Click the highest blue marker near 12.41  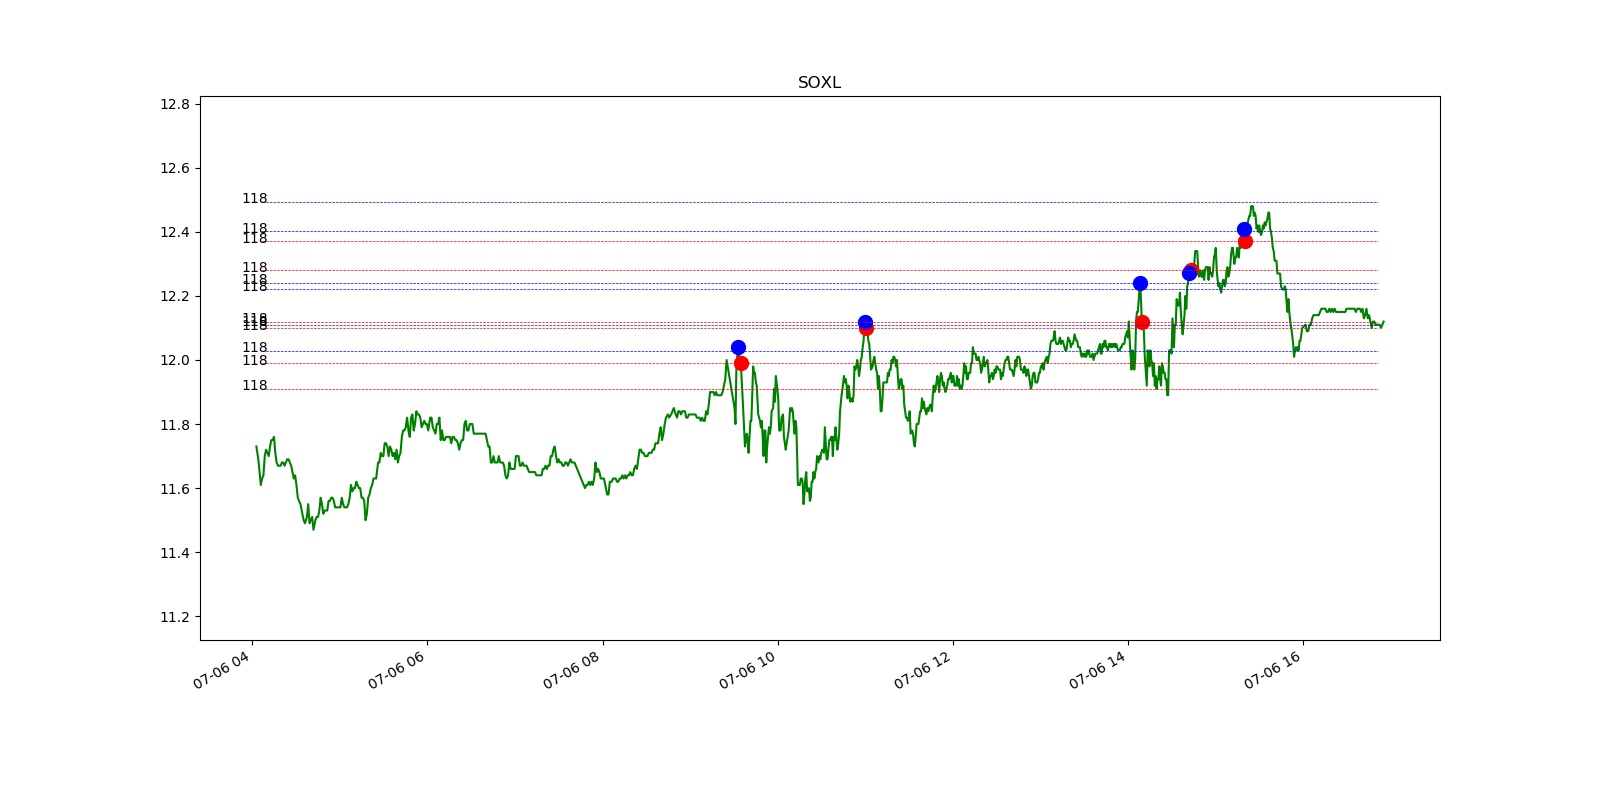pyautogui.click(x=1244, y=229)
